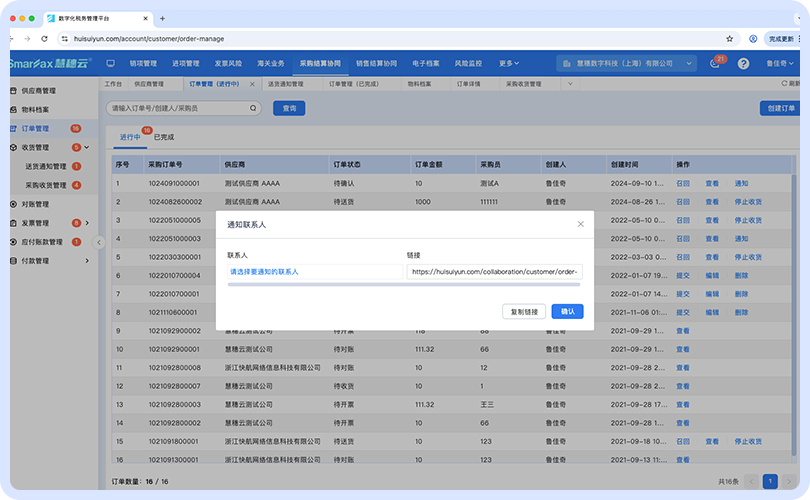Screen dimensions: 810x500
Task: Click the 链接 URL input field
Action: tap(494, 271)
